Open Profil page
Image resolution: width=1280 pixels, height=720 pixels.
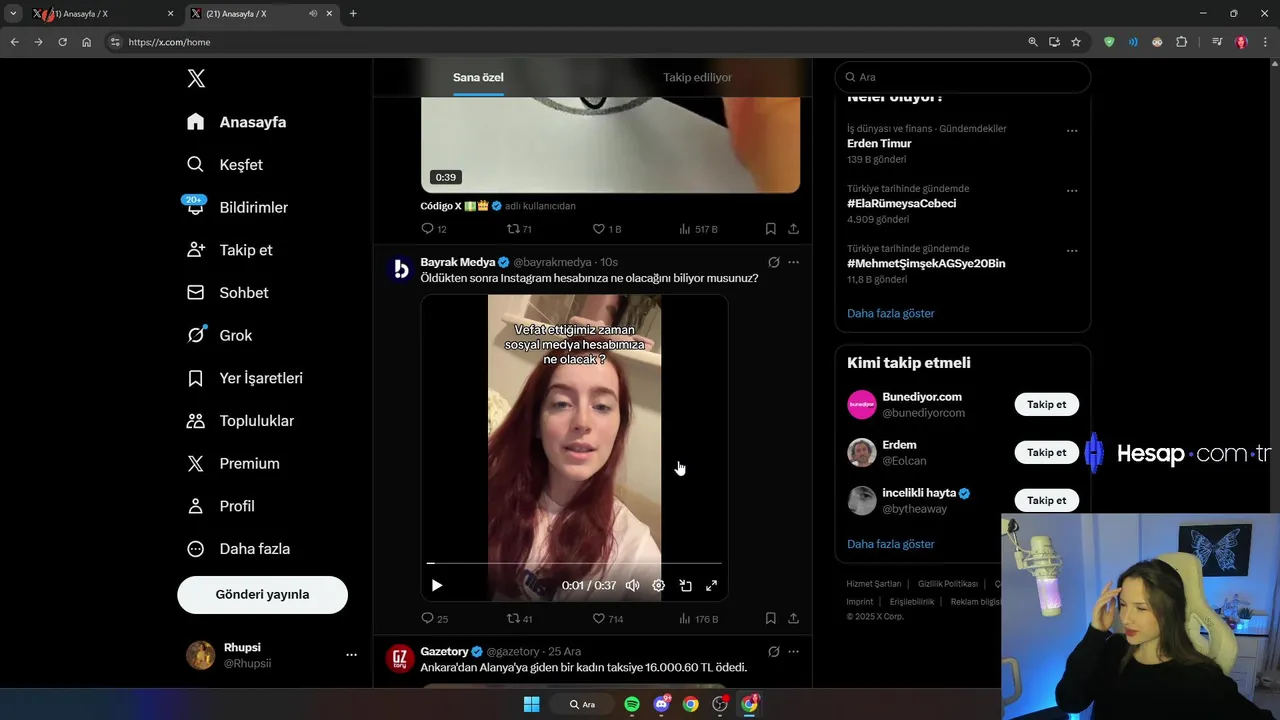pyautogui.click(x=221, y=506)
